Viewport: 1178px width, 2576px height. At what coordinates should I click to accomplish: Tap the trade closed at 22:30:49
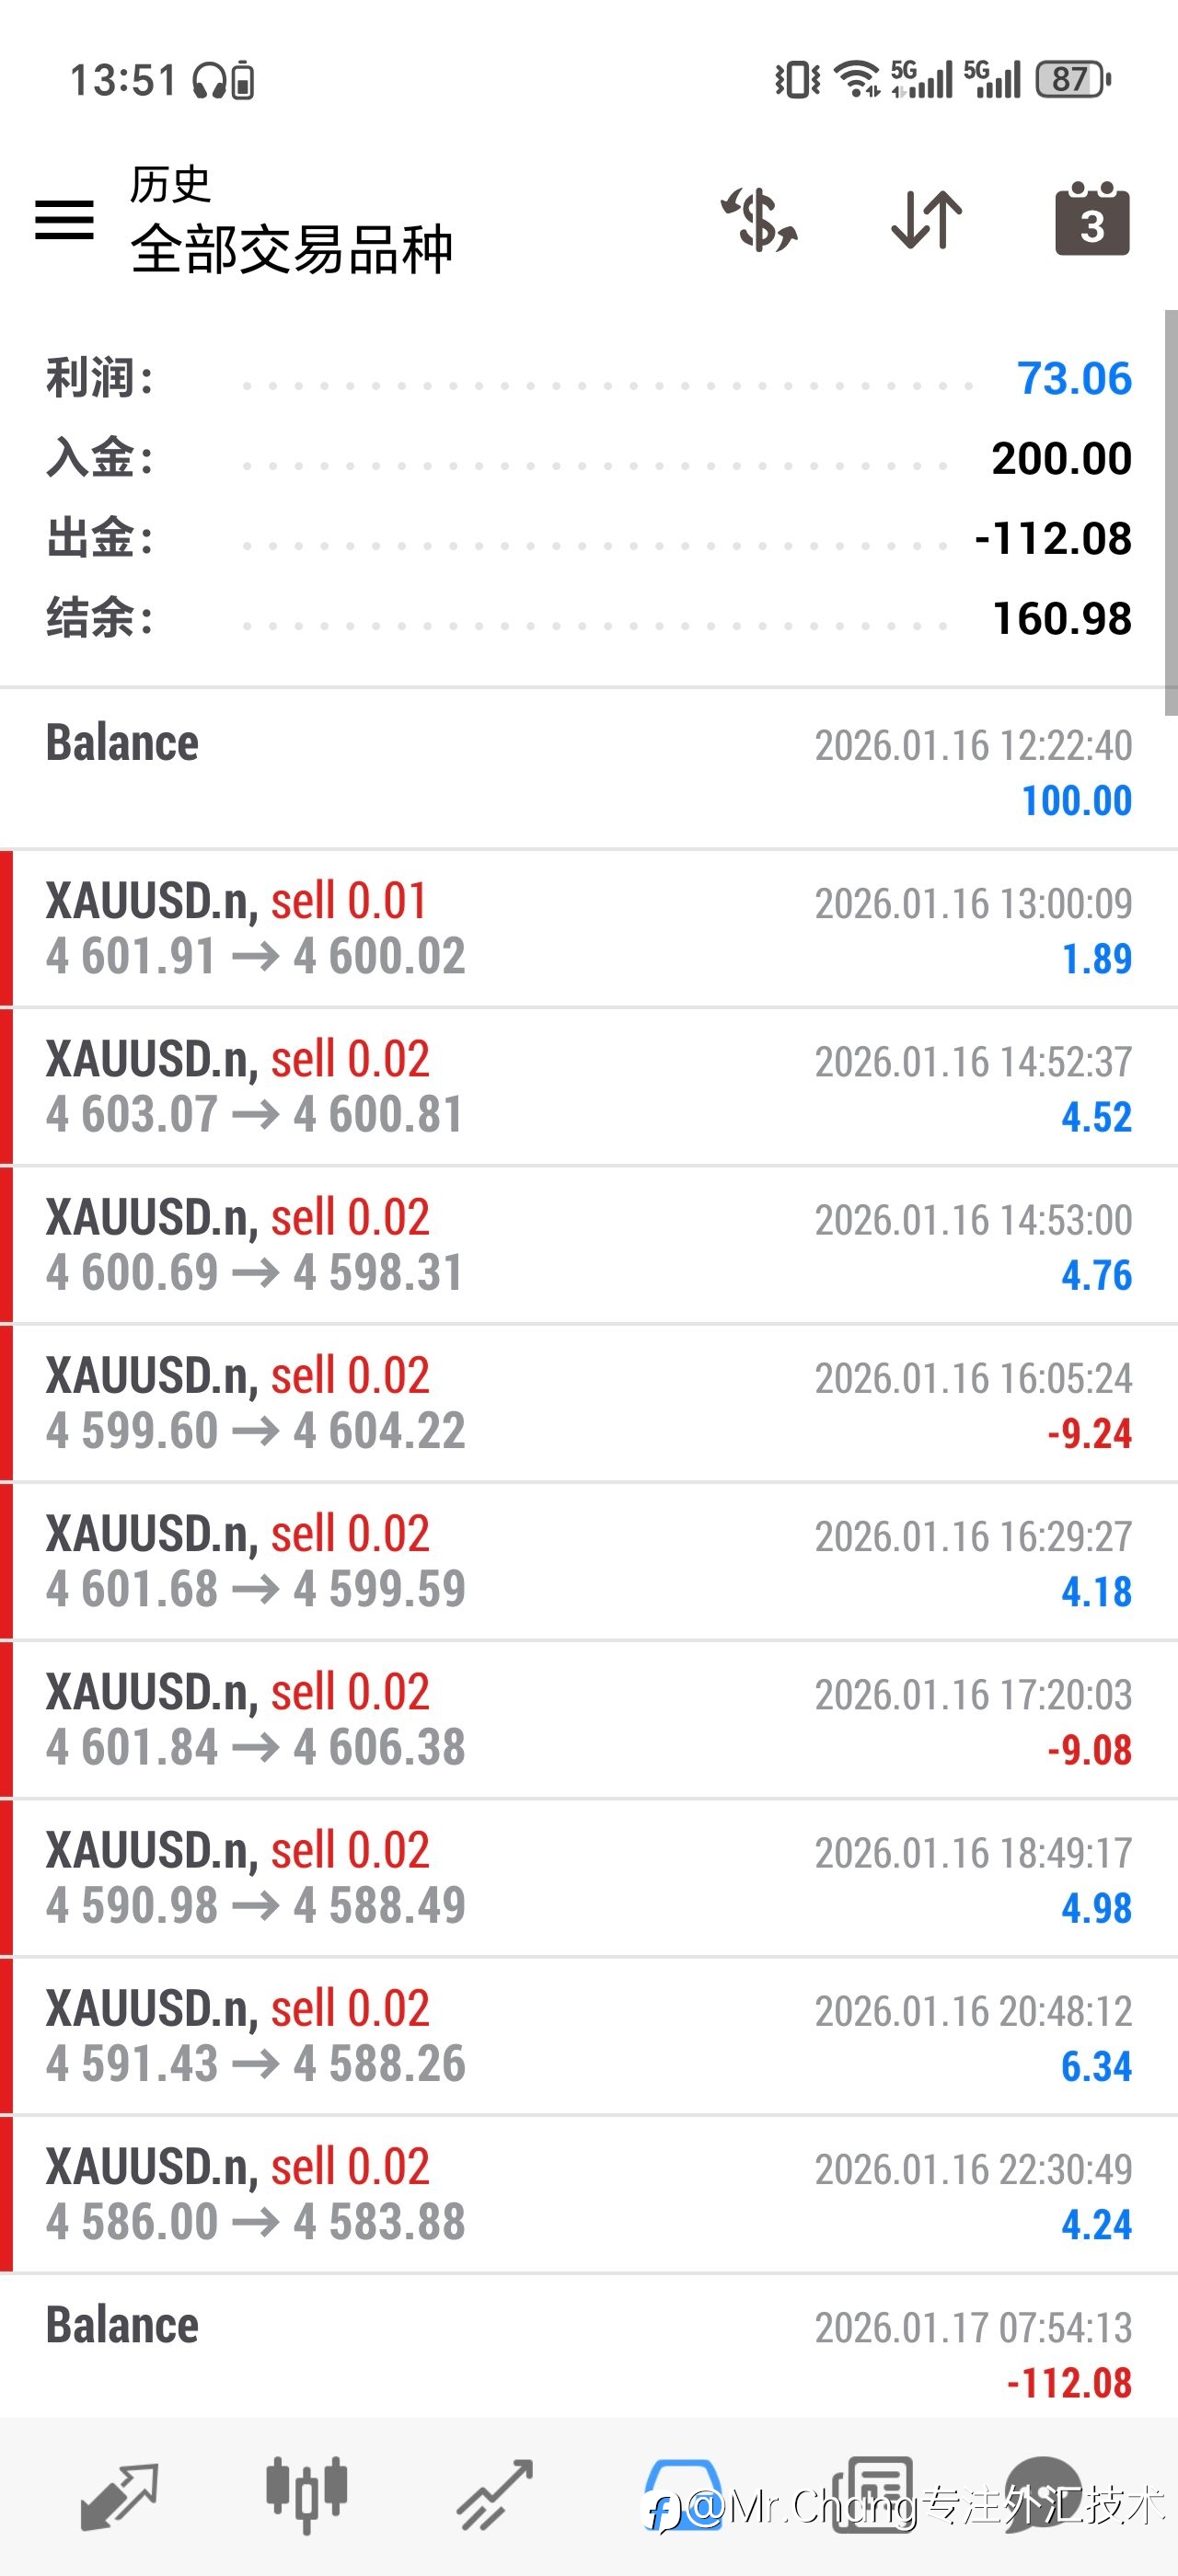coord(589,2194)
